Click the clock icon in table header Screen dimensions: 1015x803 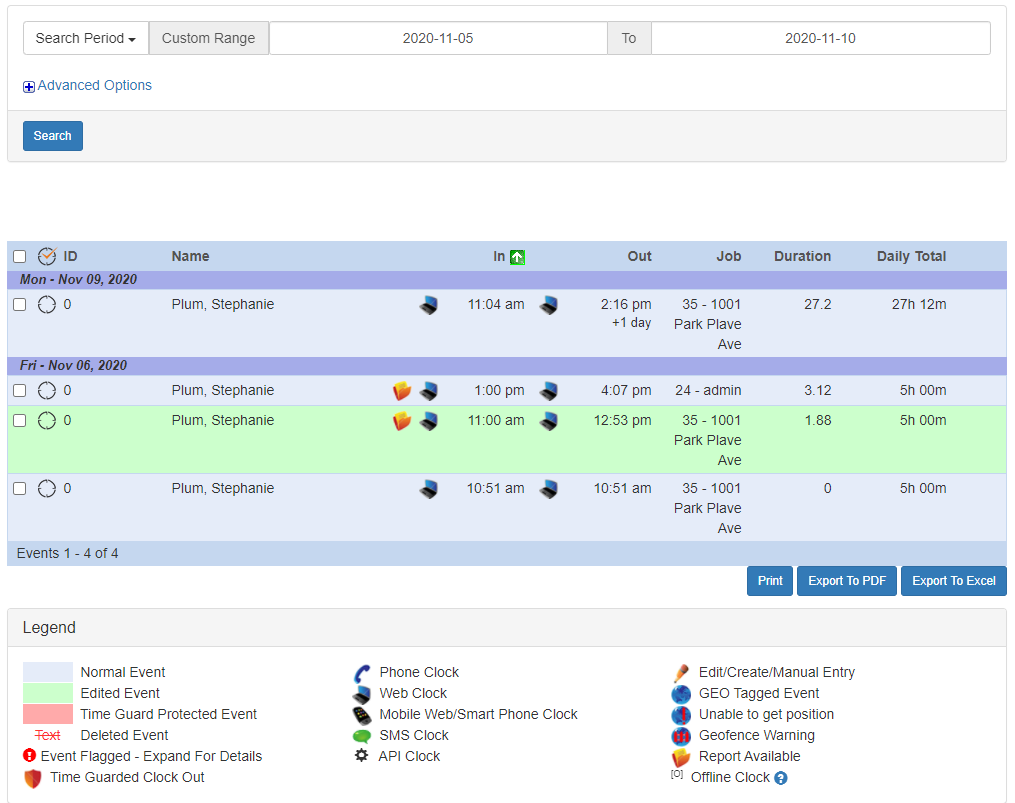pos(47,256)
